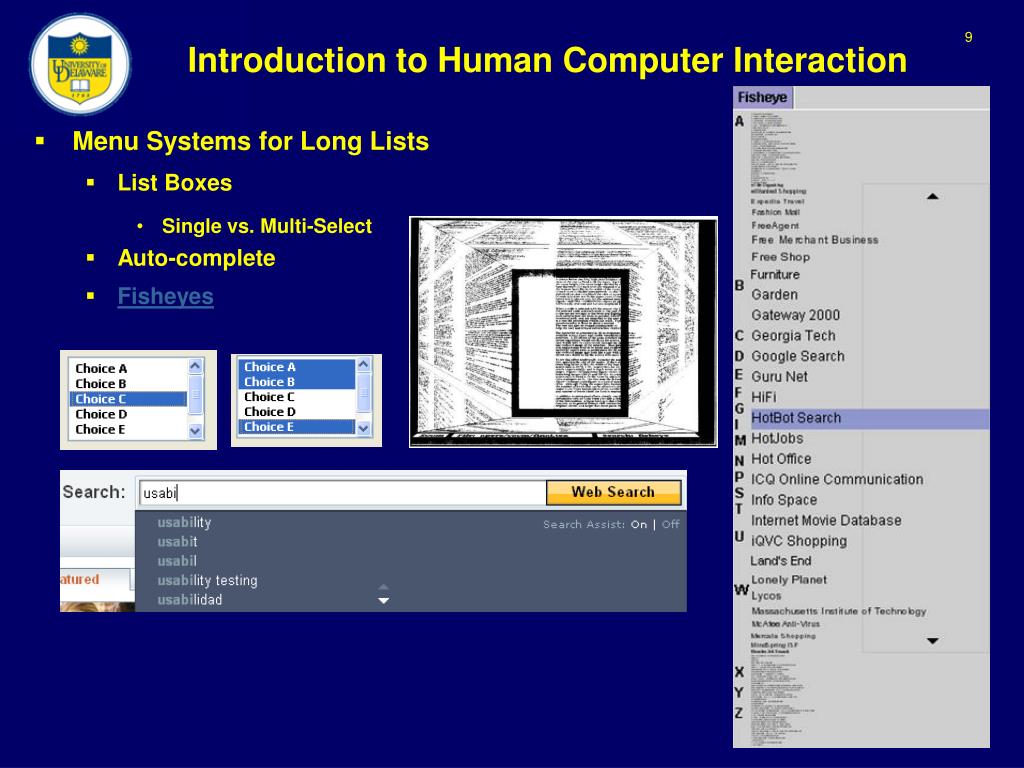
Task: Click the fisheye document-wall image
Action: [x=564, y=332]
